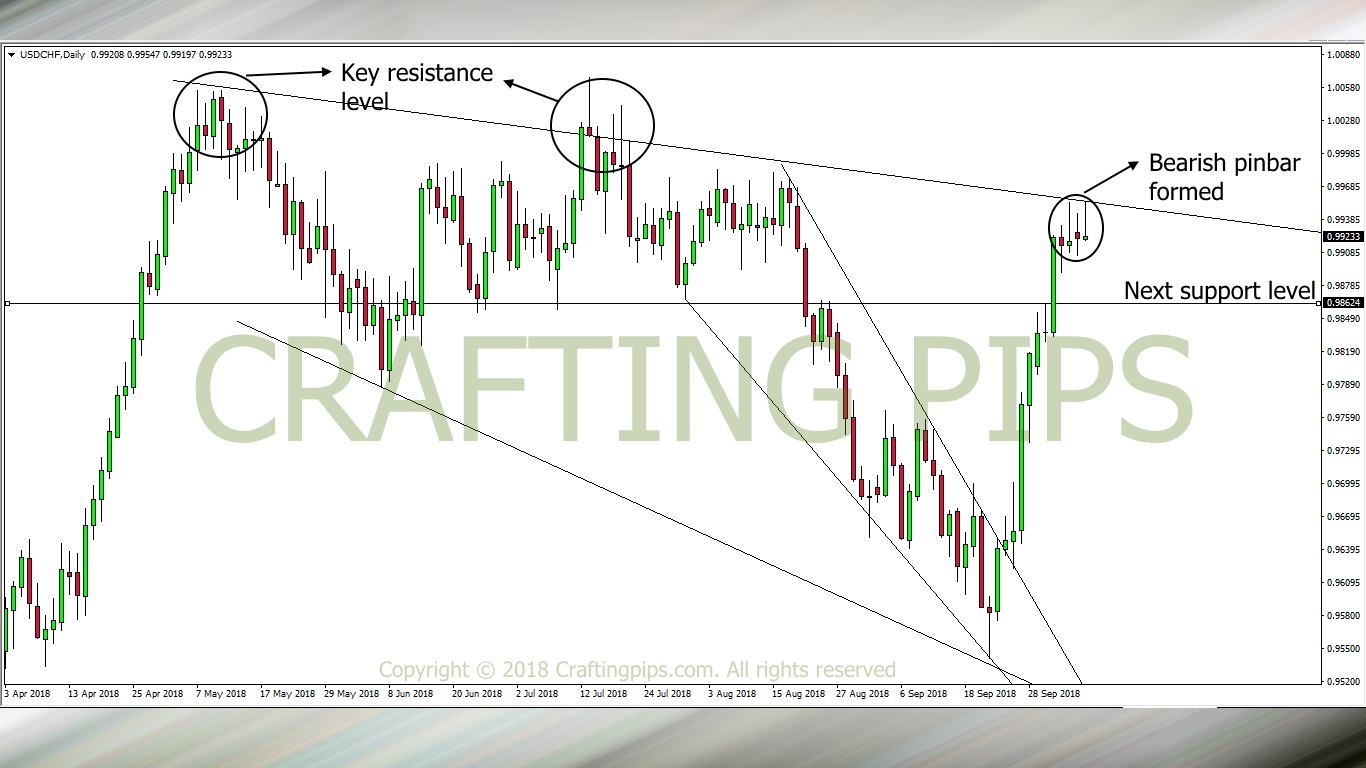Click the 0.98490 price axis label

tap(1343, 319)
